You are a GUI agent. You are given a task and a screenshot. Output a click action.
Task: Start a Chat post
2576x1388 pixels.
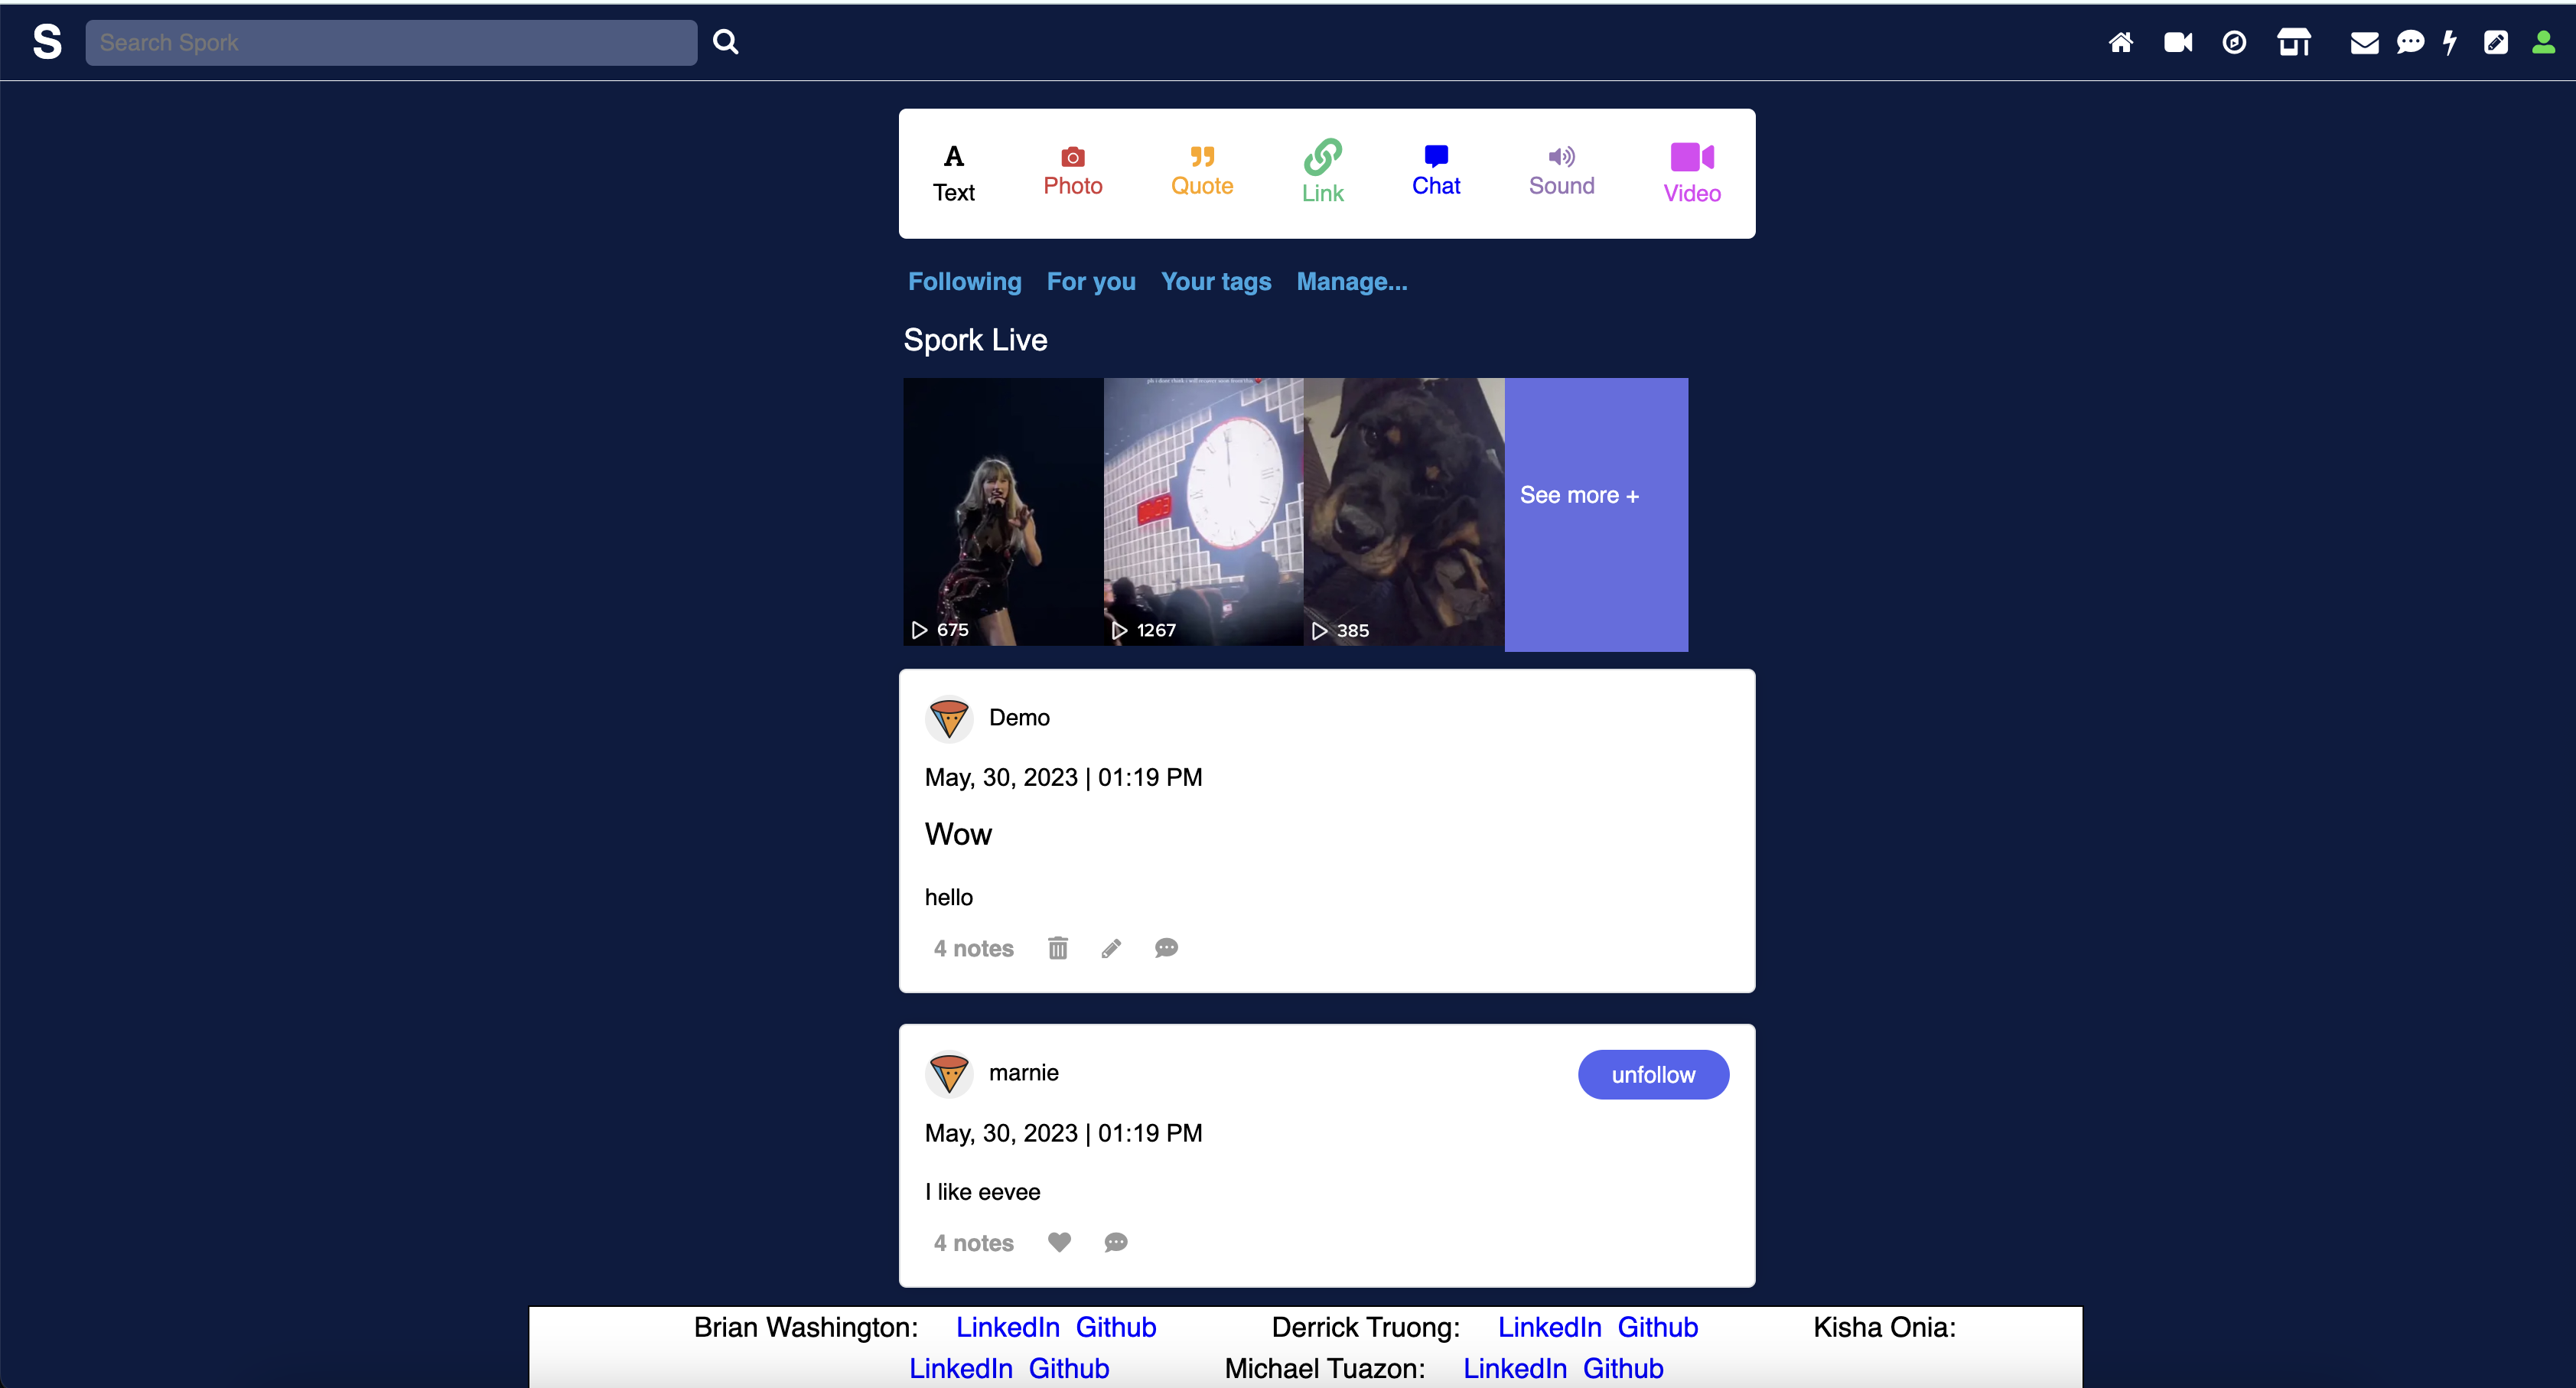coord(1436,171)
